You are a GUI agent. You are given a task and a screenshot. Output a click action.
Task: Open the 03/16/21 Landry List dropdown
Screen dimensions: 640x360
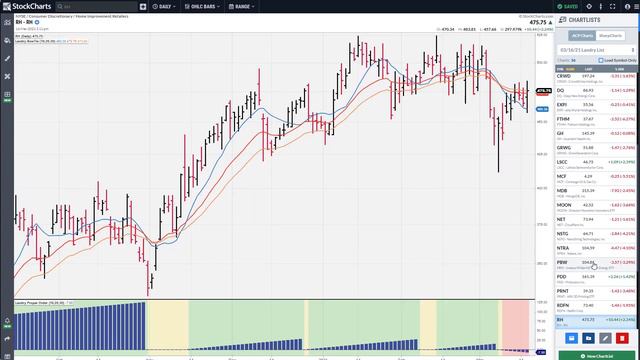597,50
